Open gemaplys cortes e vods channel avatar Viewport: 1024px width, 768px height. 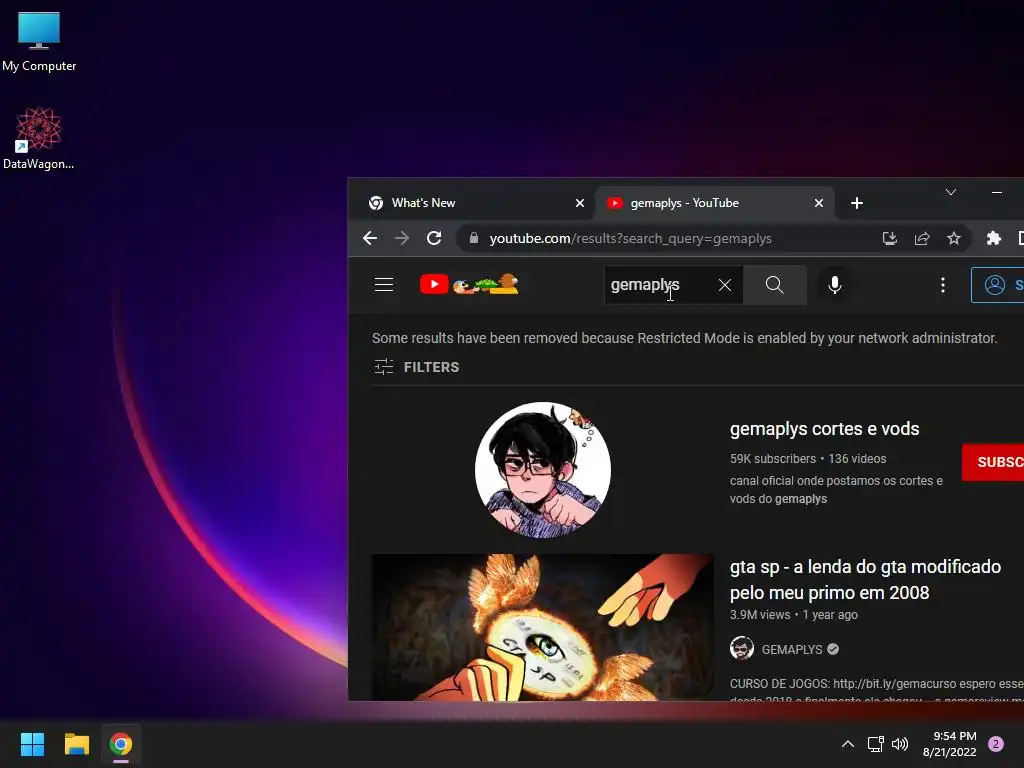pyautogui.click(x=543, y=470)
